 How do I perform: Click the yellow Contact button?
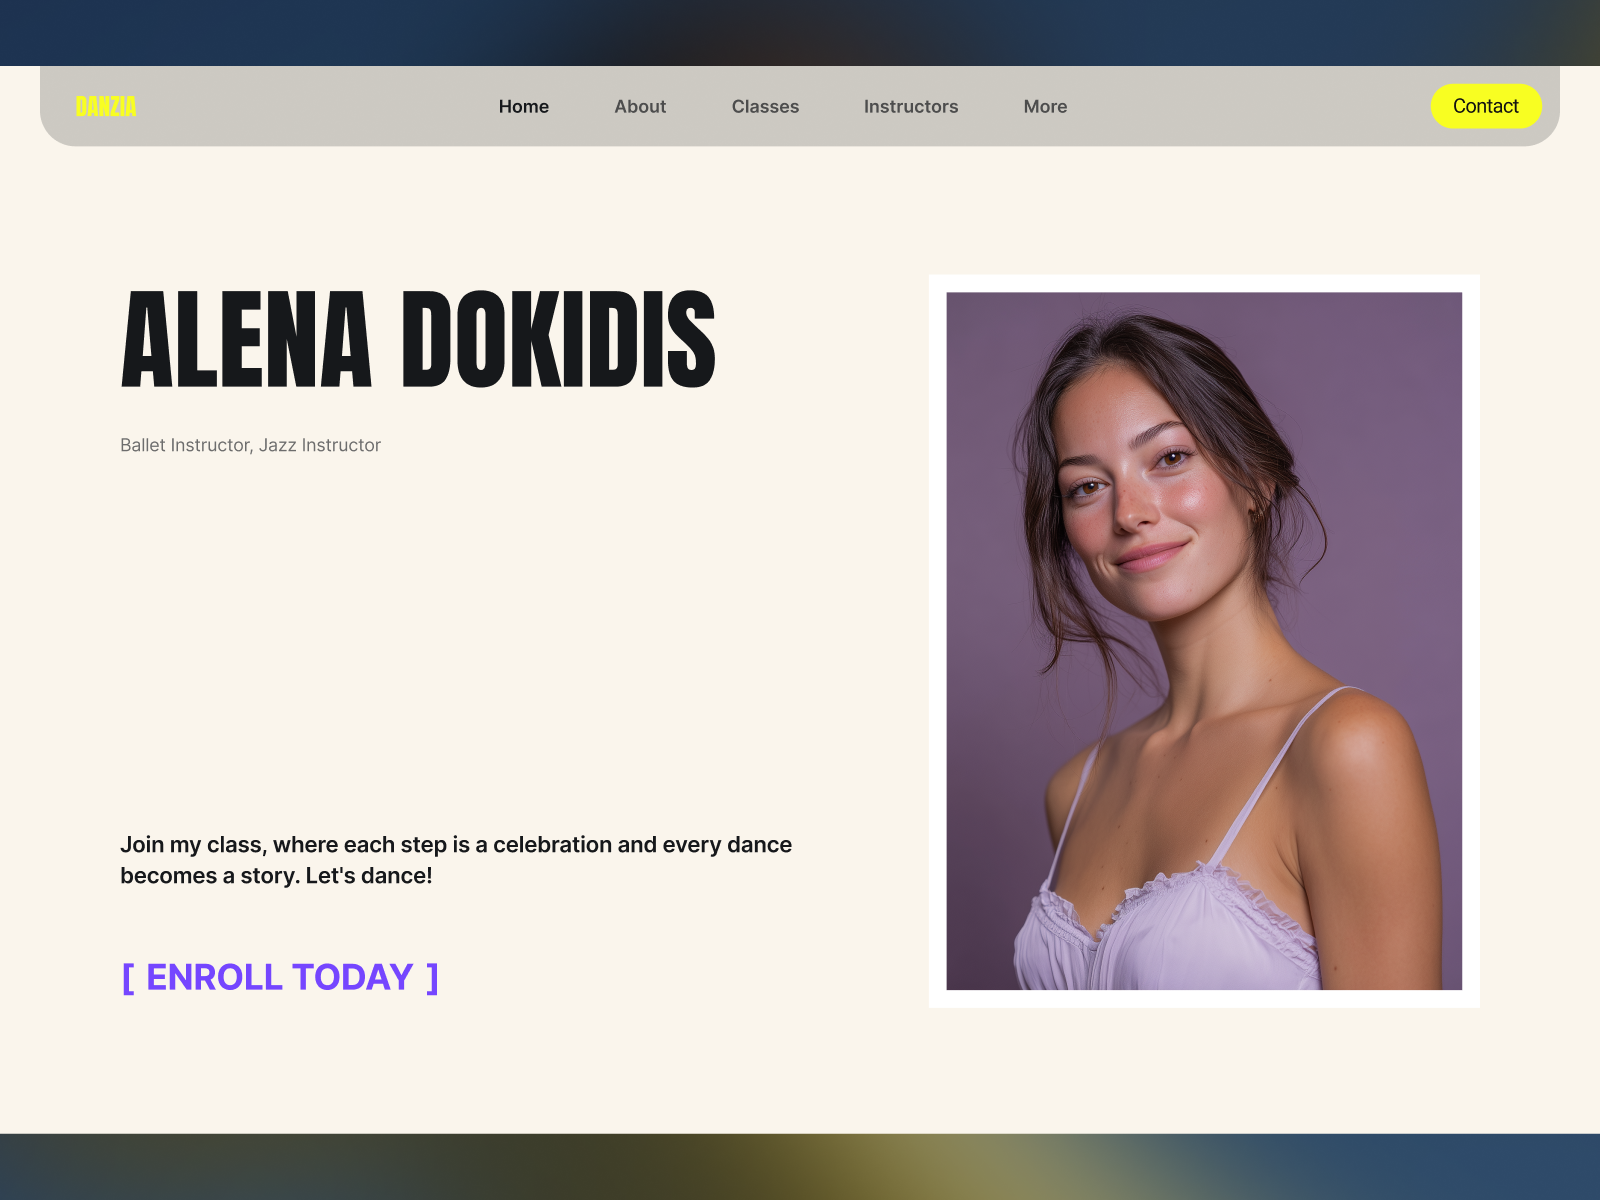[x=1486, y=106]
